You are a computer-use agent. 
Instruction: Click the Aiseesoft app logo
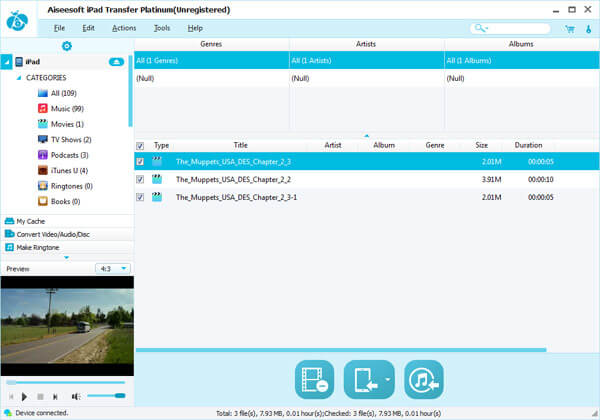17,21
